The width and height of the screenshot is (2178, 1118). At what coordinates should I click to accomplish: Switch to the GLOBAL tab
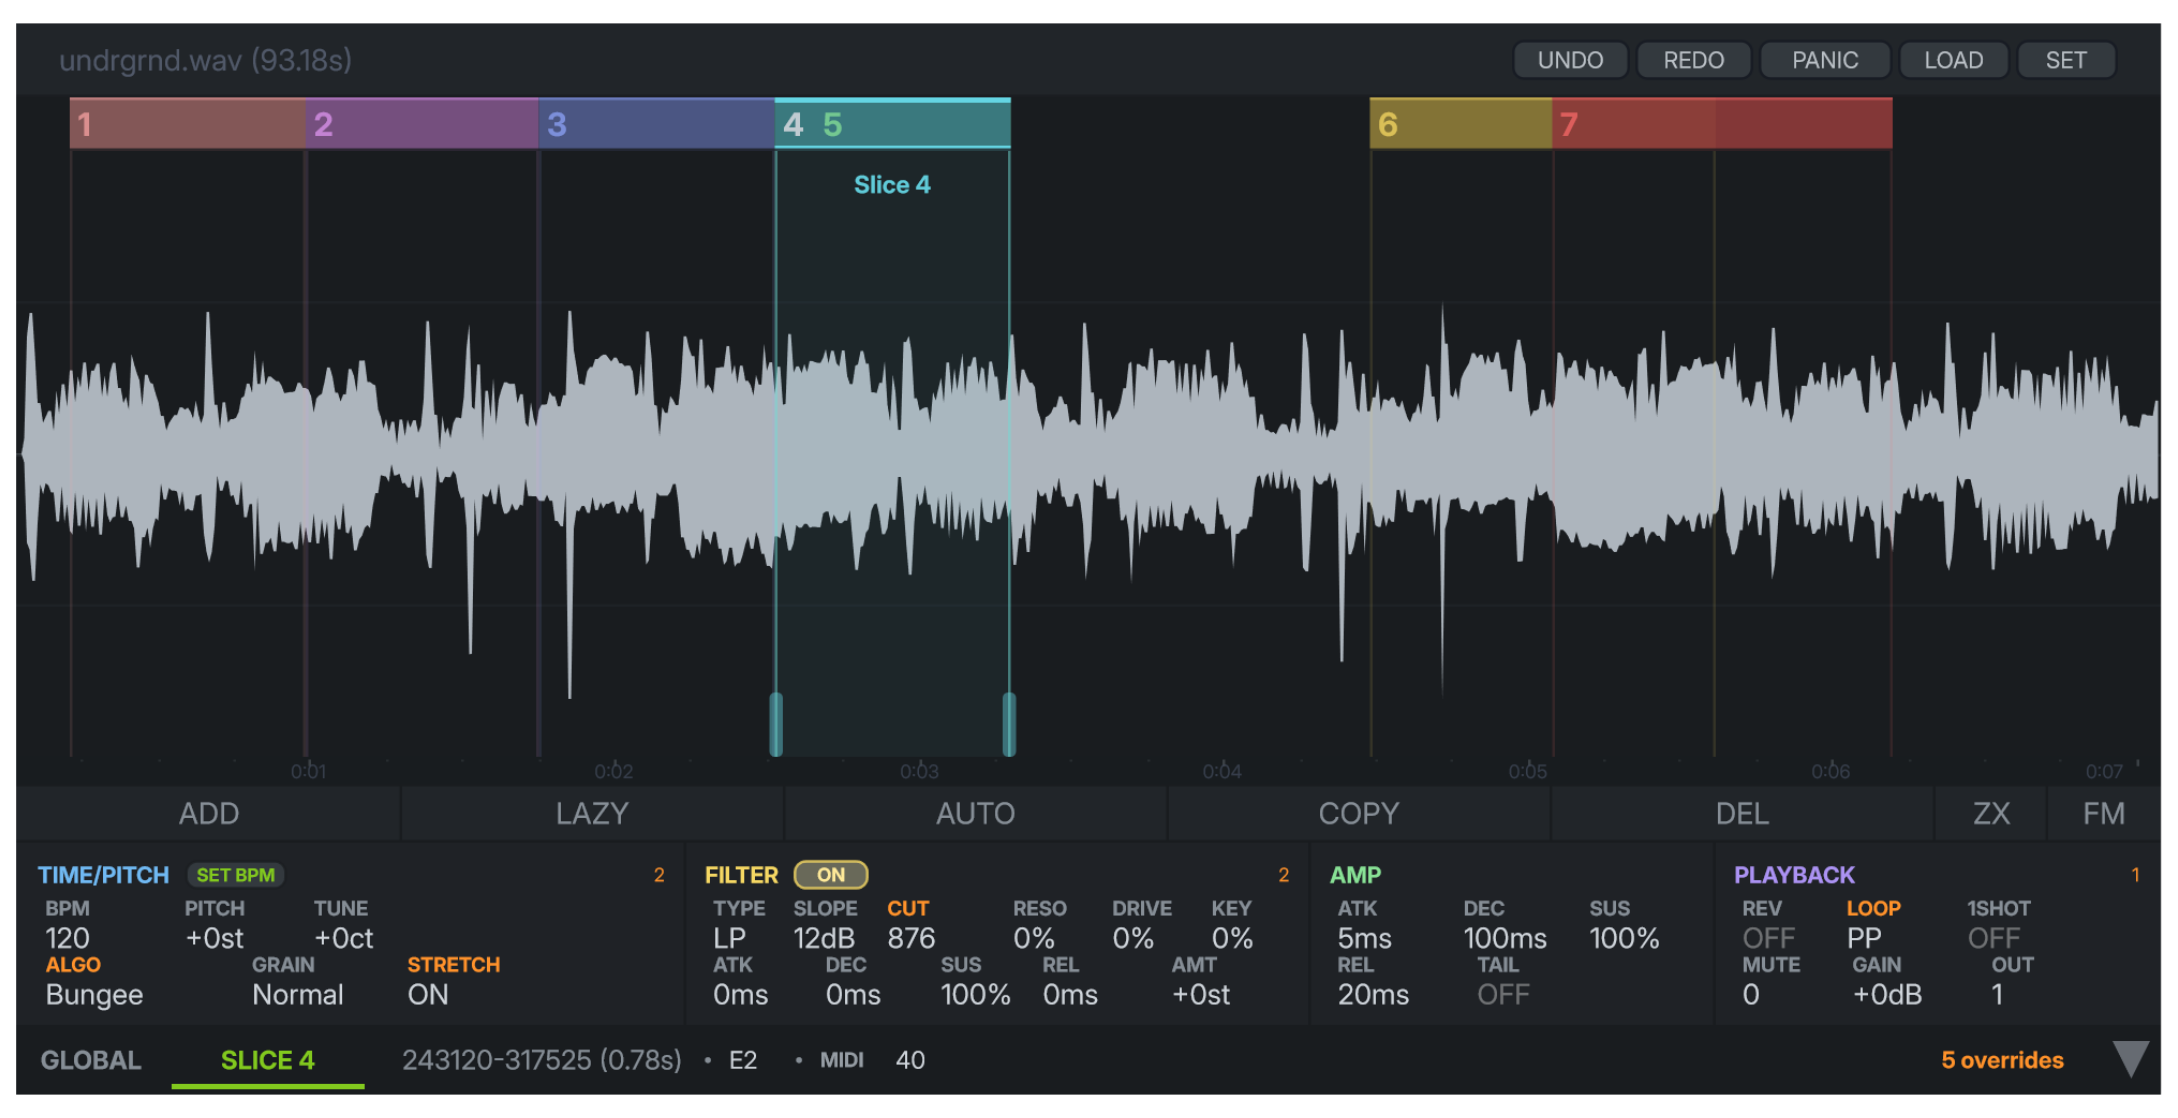coord(91,1060)
